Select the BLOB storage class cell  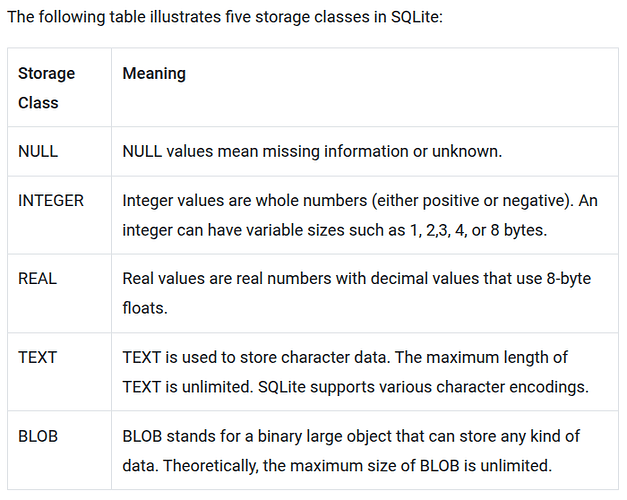(38, 436)
